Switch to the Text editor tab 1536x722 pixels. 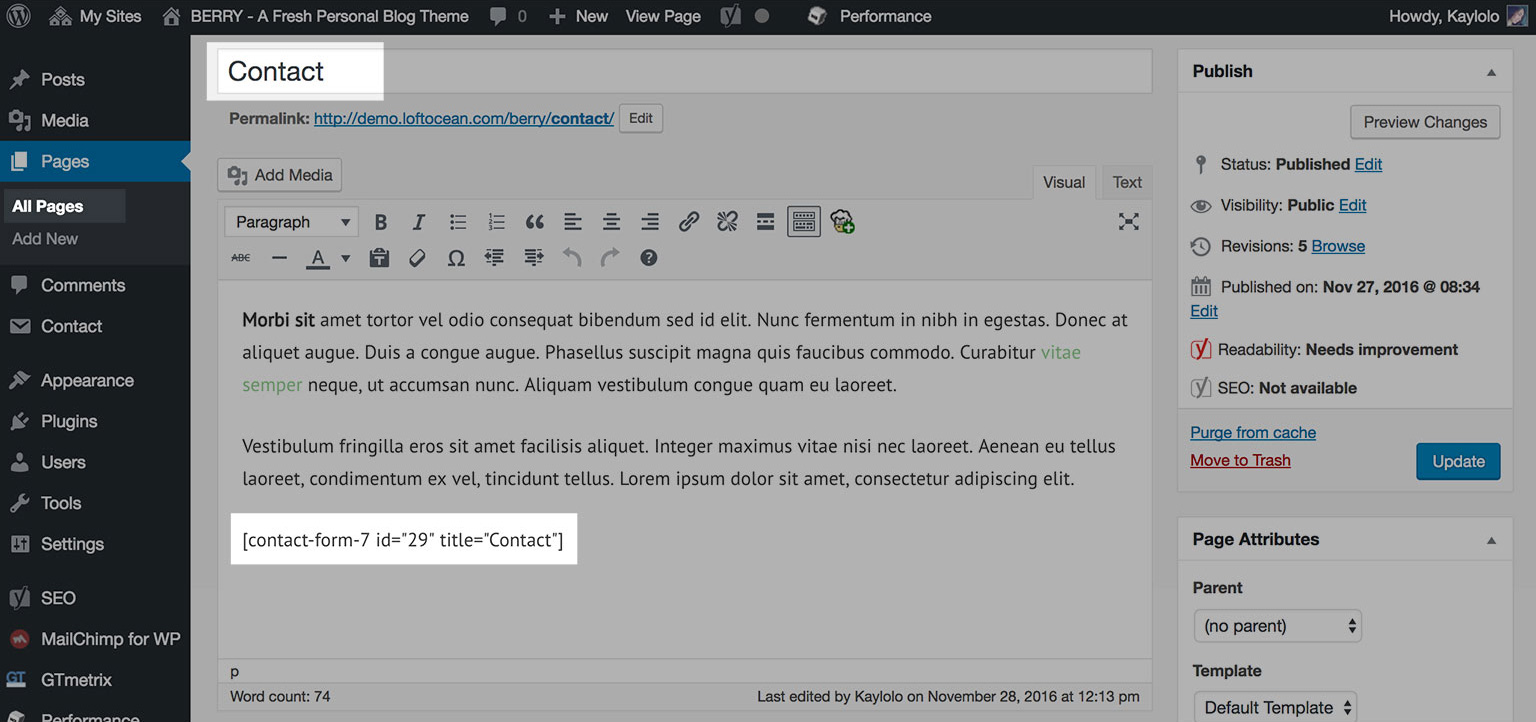(1126, 182)
